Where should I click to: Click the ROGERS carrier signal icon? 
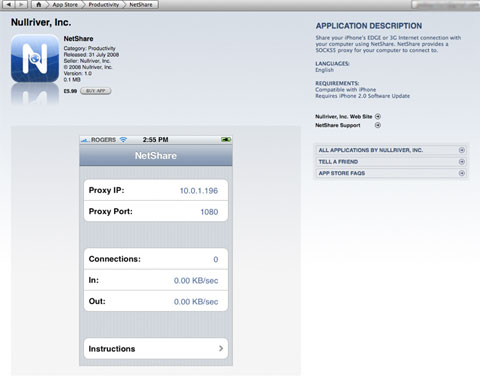[85, 140]
